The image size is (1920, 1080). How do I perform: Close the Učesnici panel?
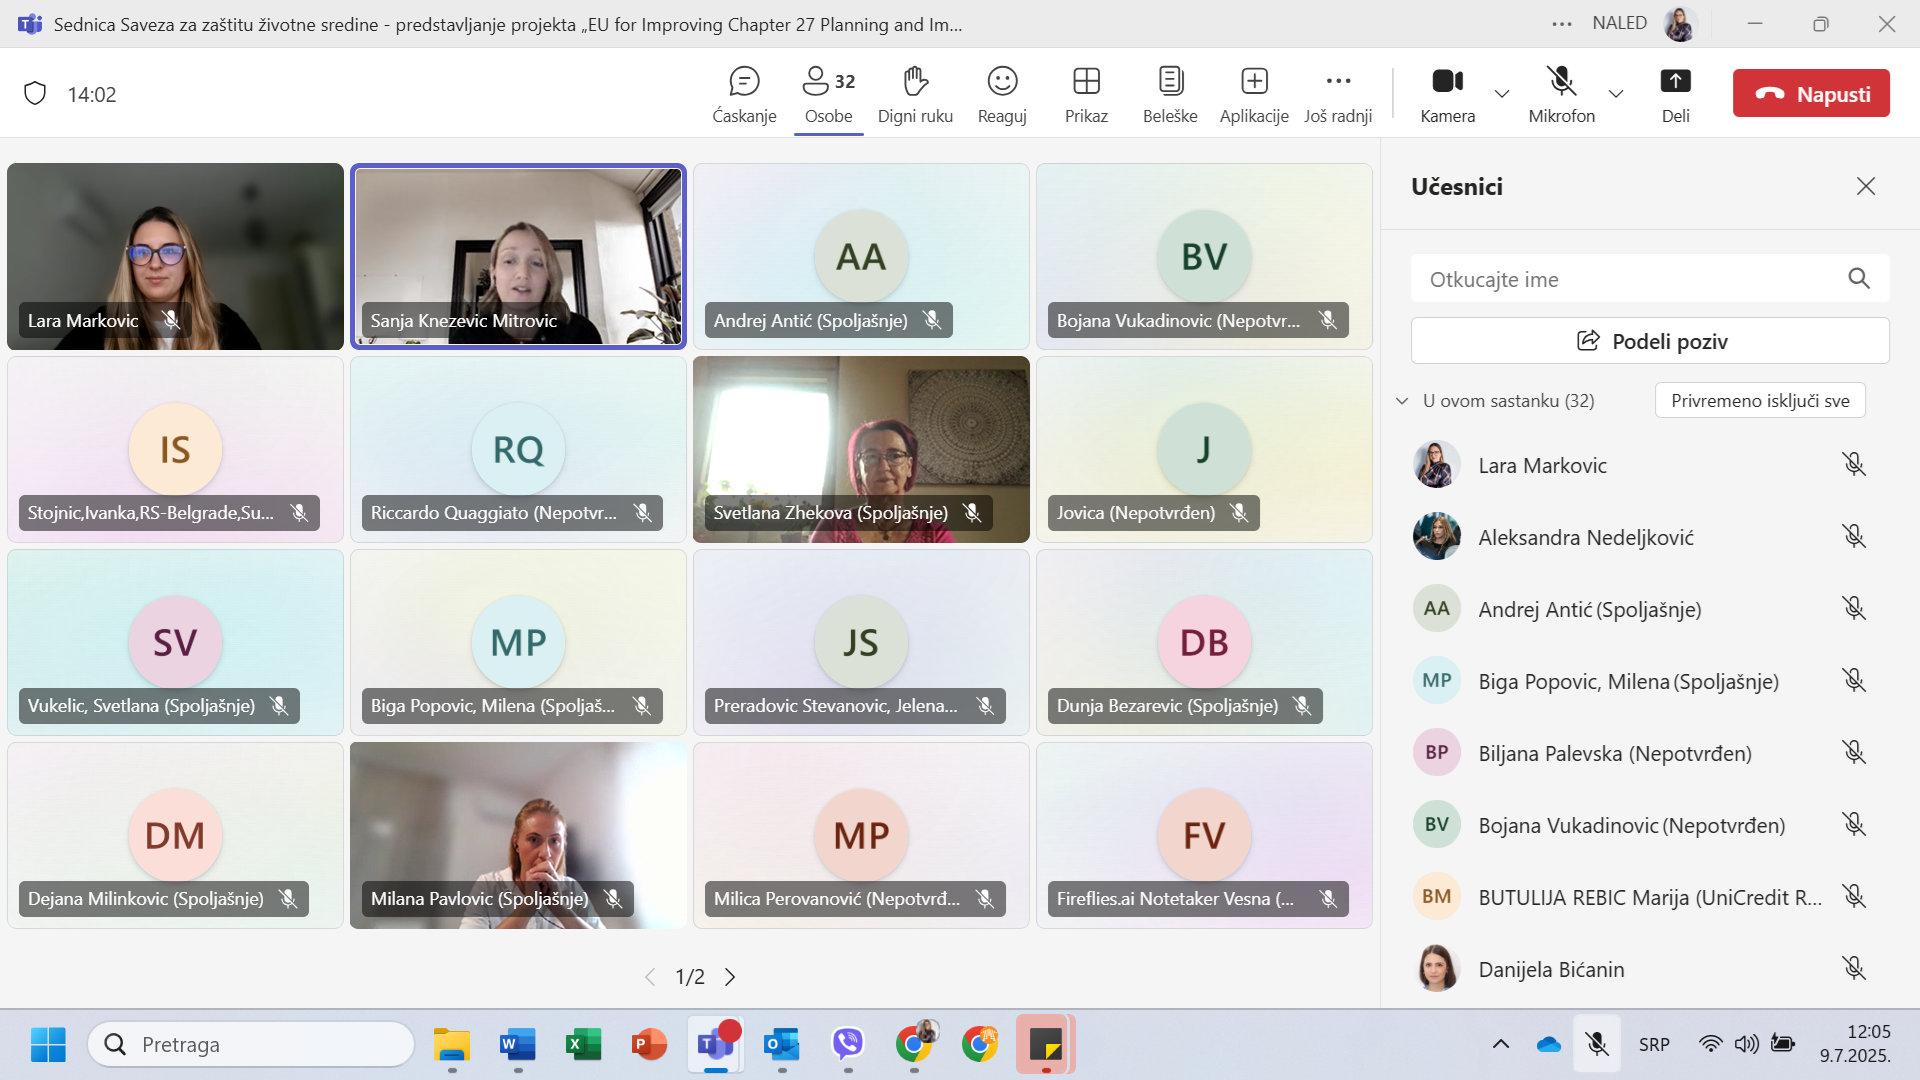(1865, 186)
